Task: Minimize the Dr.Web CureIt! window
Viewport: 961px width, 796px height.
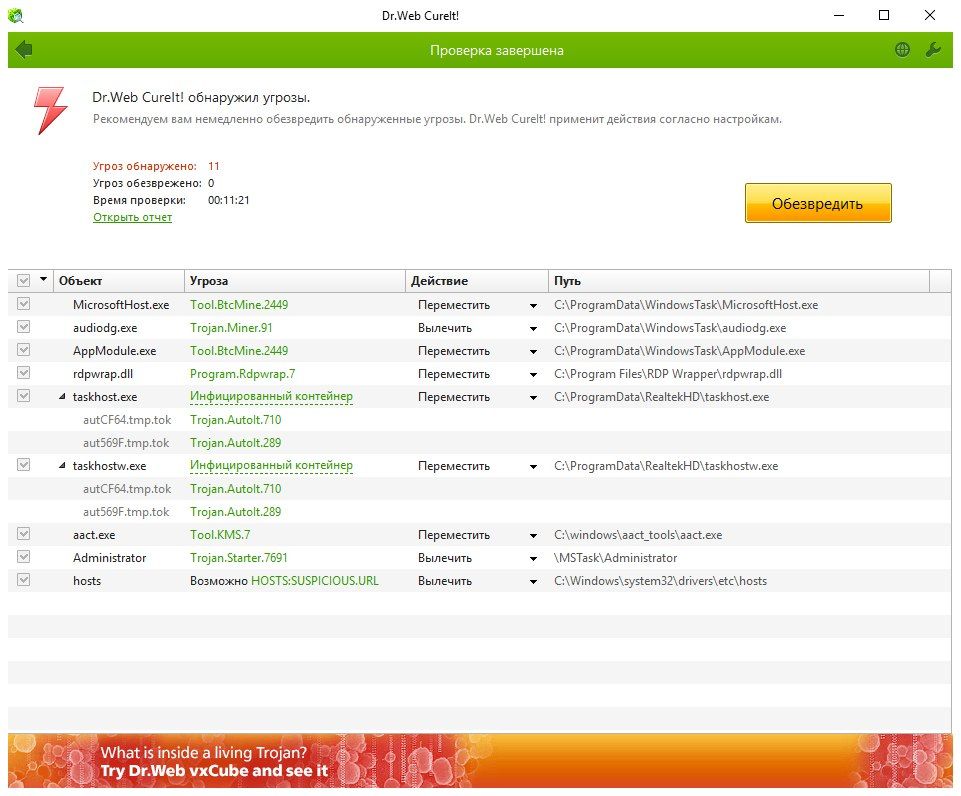Action: click(839, 15)
